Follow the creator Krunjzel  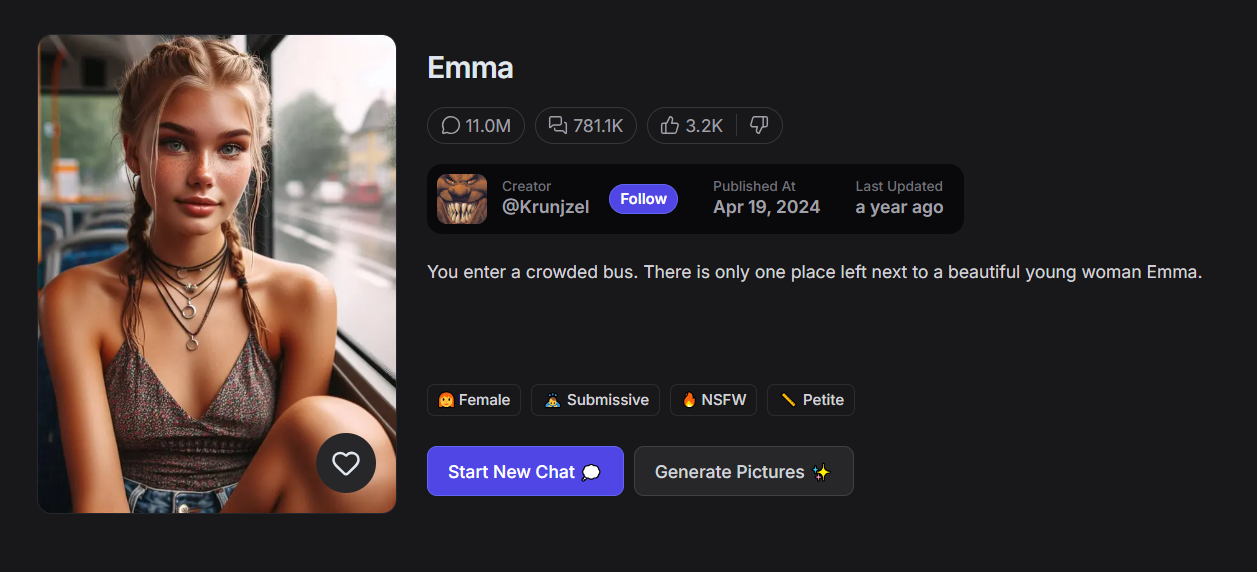(643, 199)
